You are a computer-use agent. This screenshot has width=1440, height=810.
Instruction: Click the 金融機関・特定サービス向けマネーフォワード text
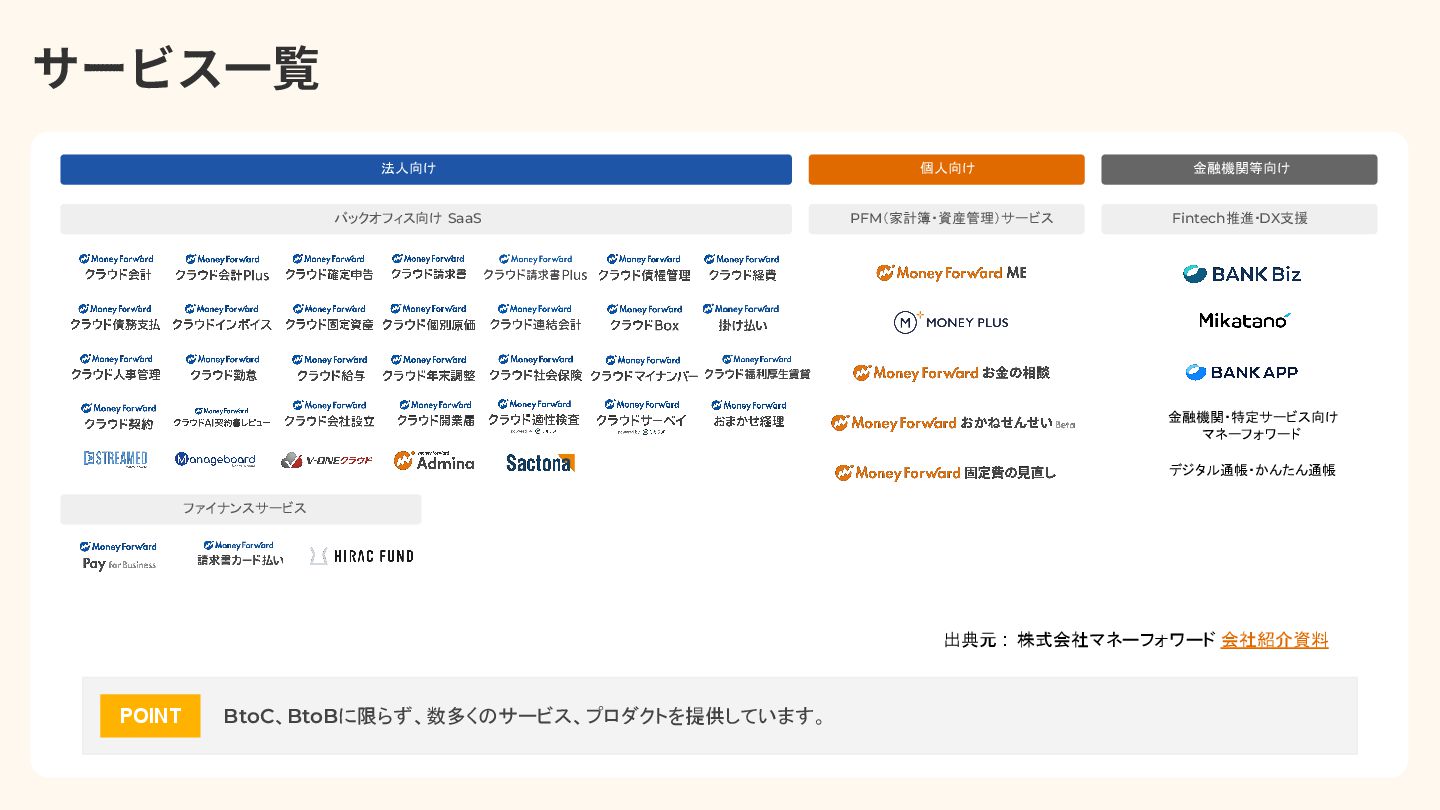coord(1252,425)
